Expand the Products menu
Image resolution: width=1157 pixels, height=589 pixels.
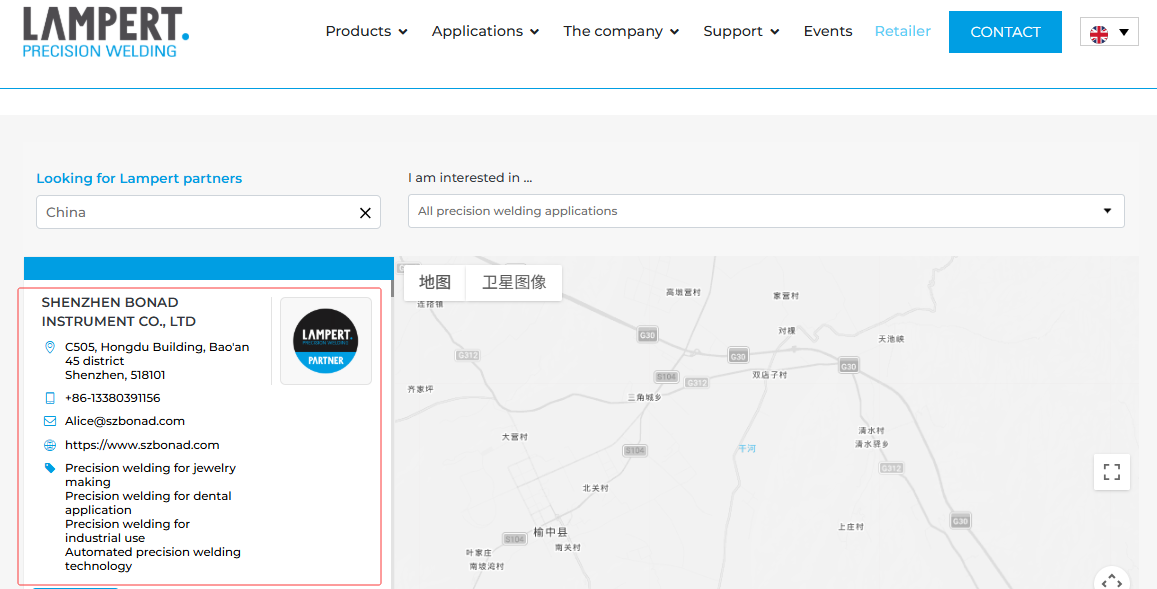[366, 31]
